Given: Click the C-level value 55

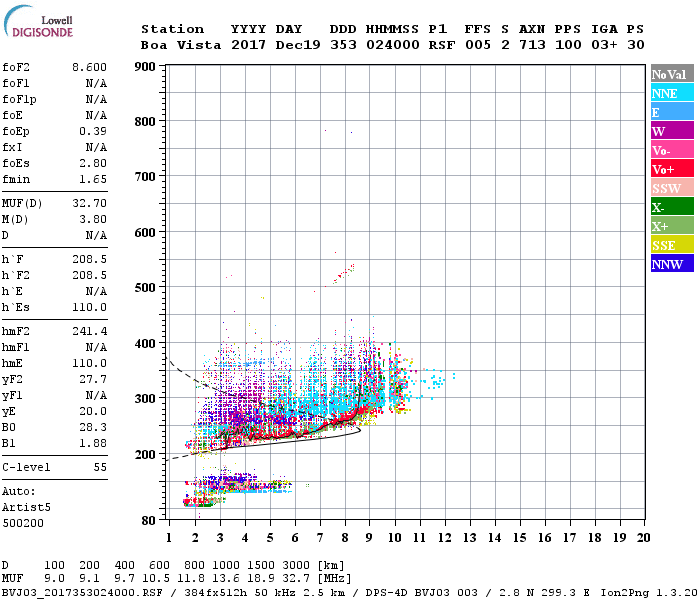Looking at the screenshot, I should click(100, 468).
